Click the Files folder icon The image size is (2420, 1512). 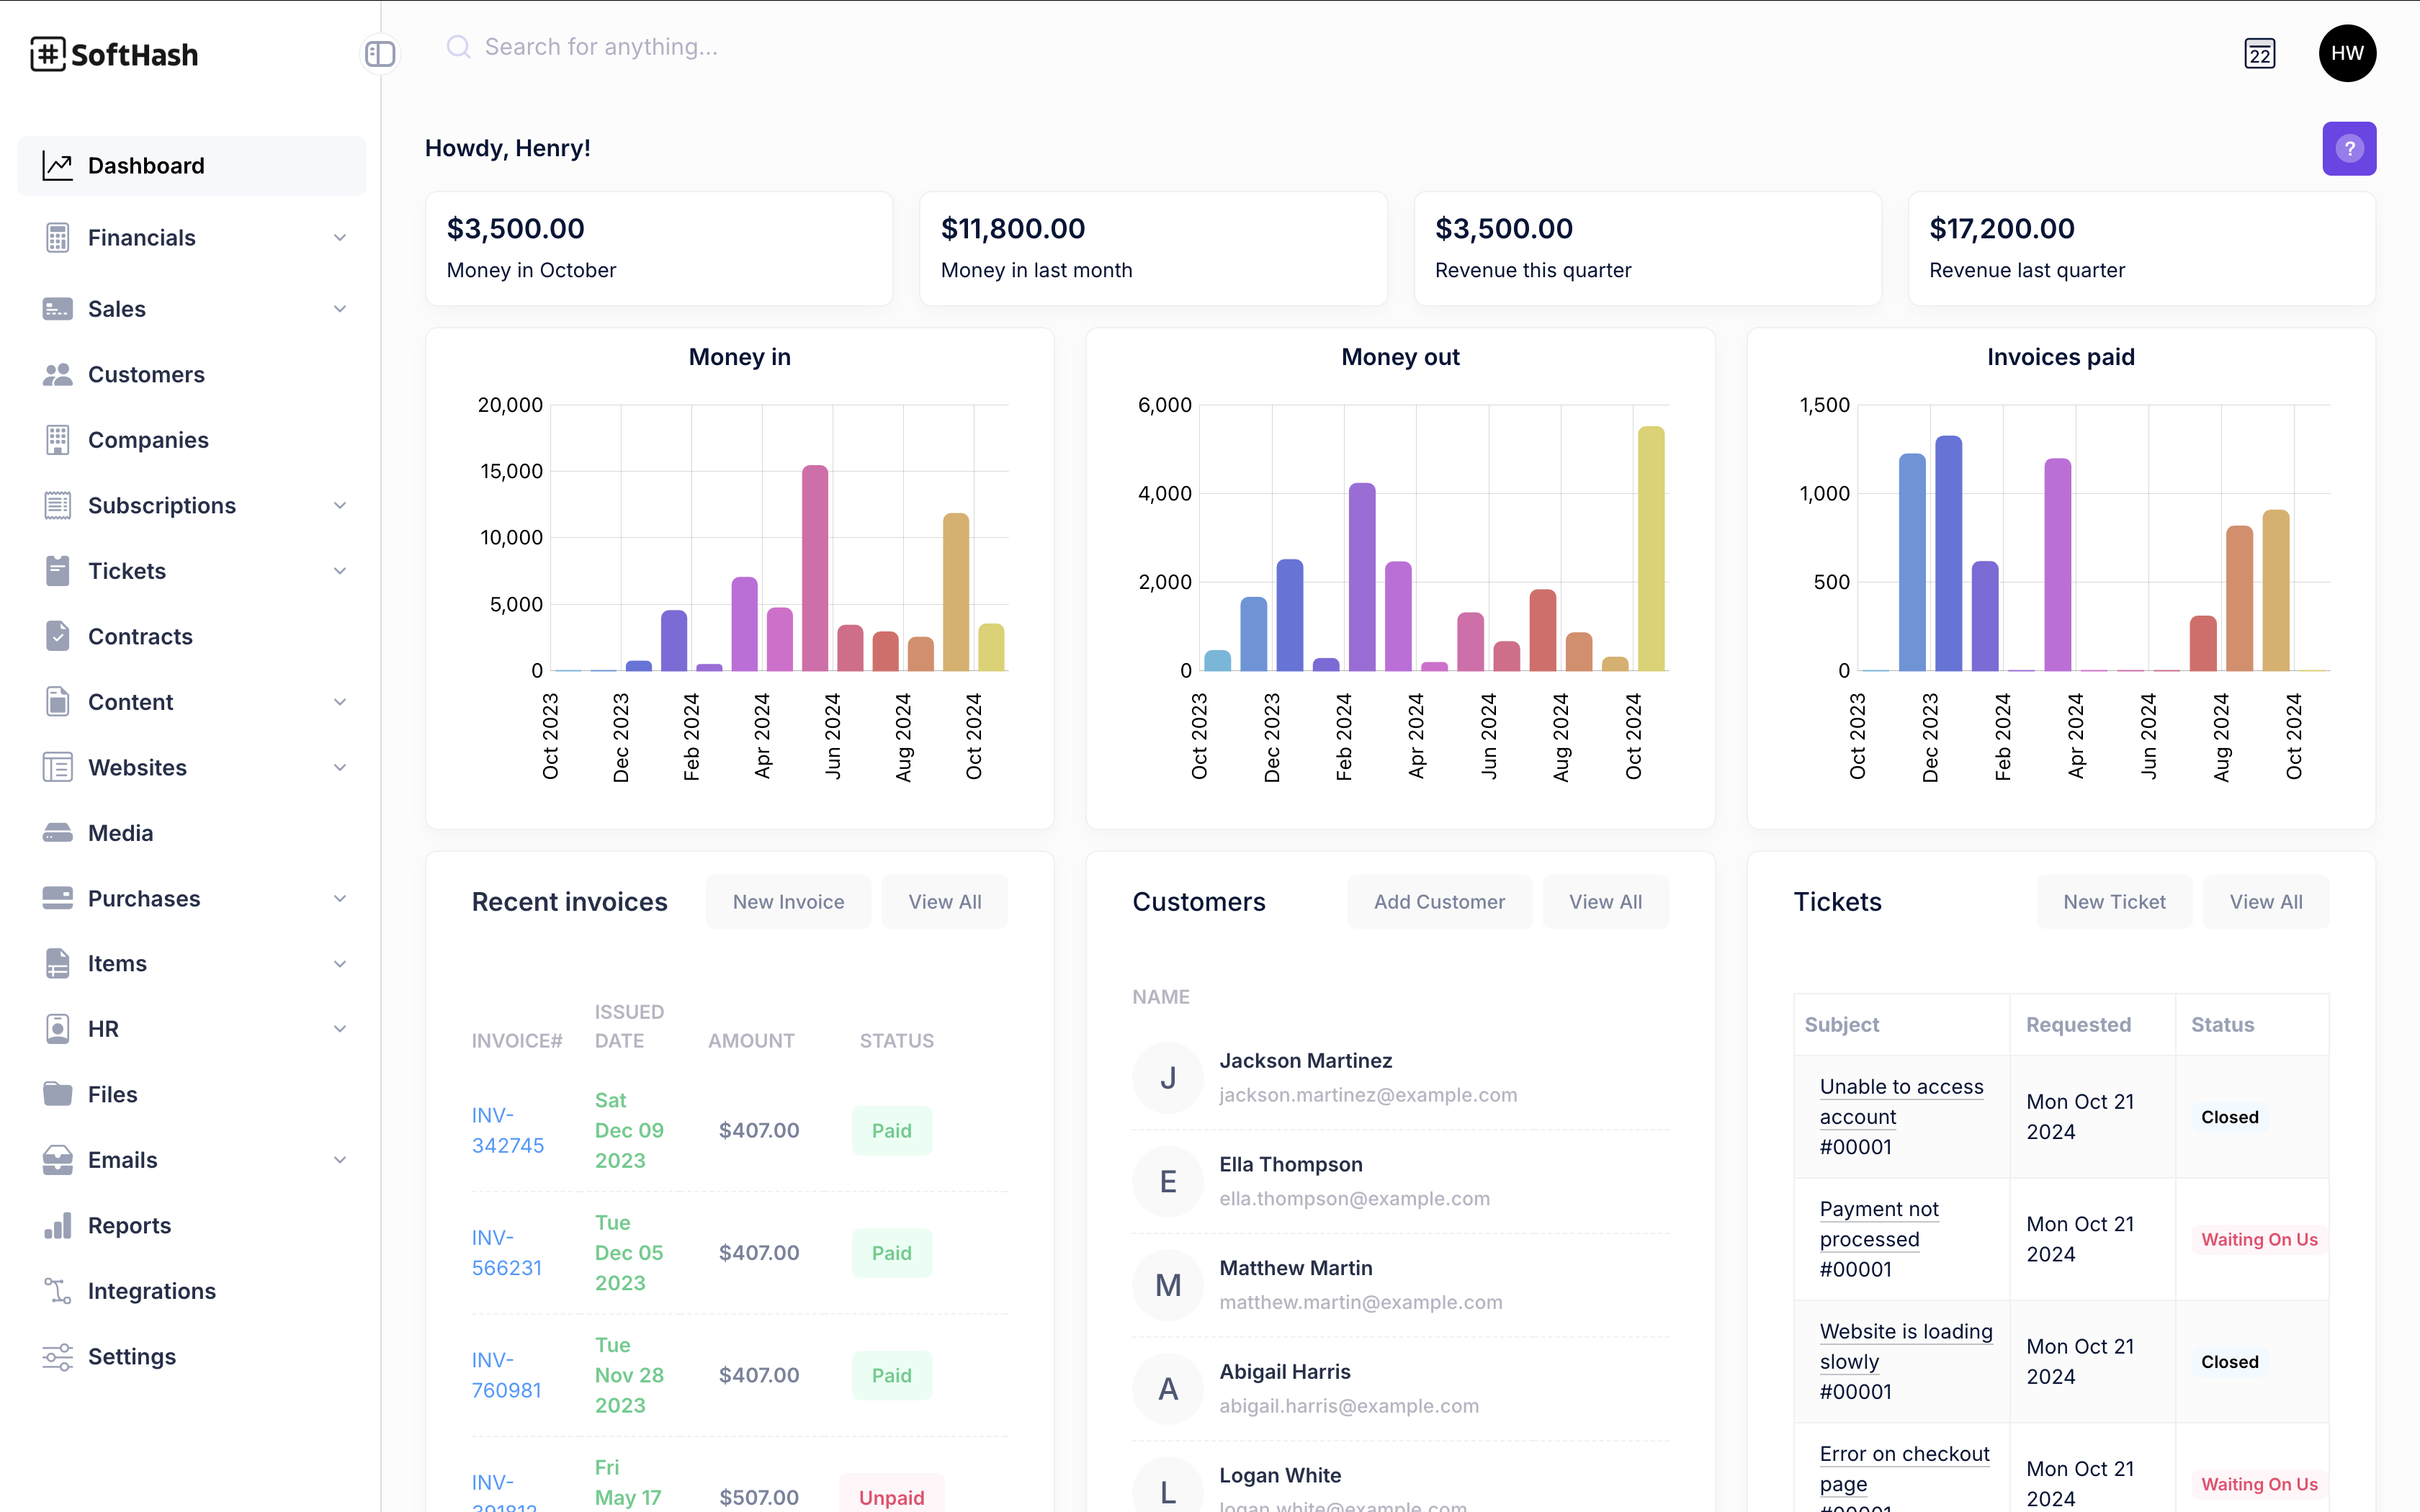click(58, 1094)
